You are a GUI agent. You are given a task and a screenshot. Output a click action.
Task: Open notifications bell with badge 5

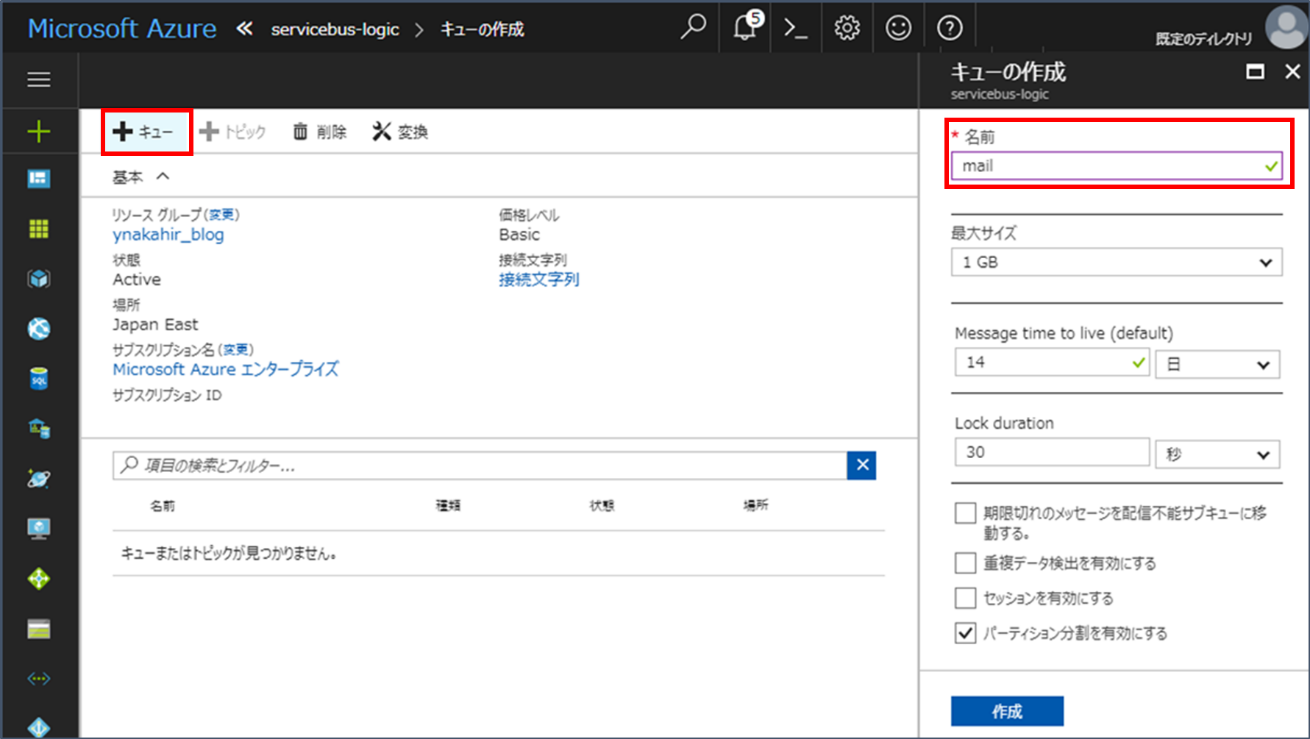746,27
